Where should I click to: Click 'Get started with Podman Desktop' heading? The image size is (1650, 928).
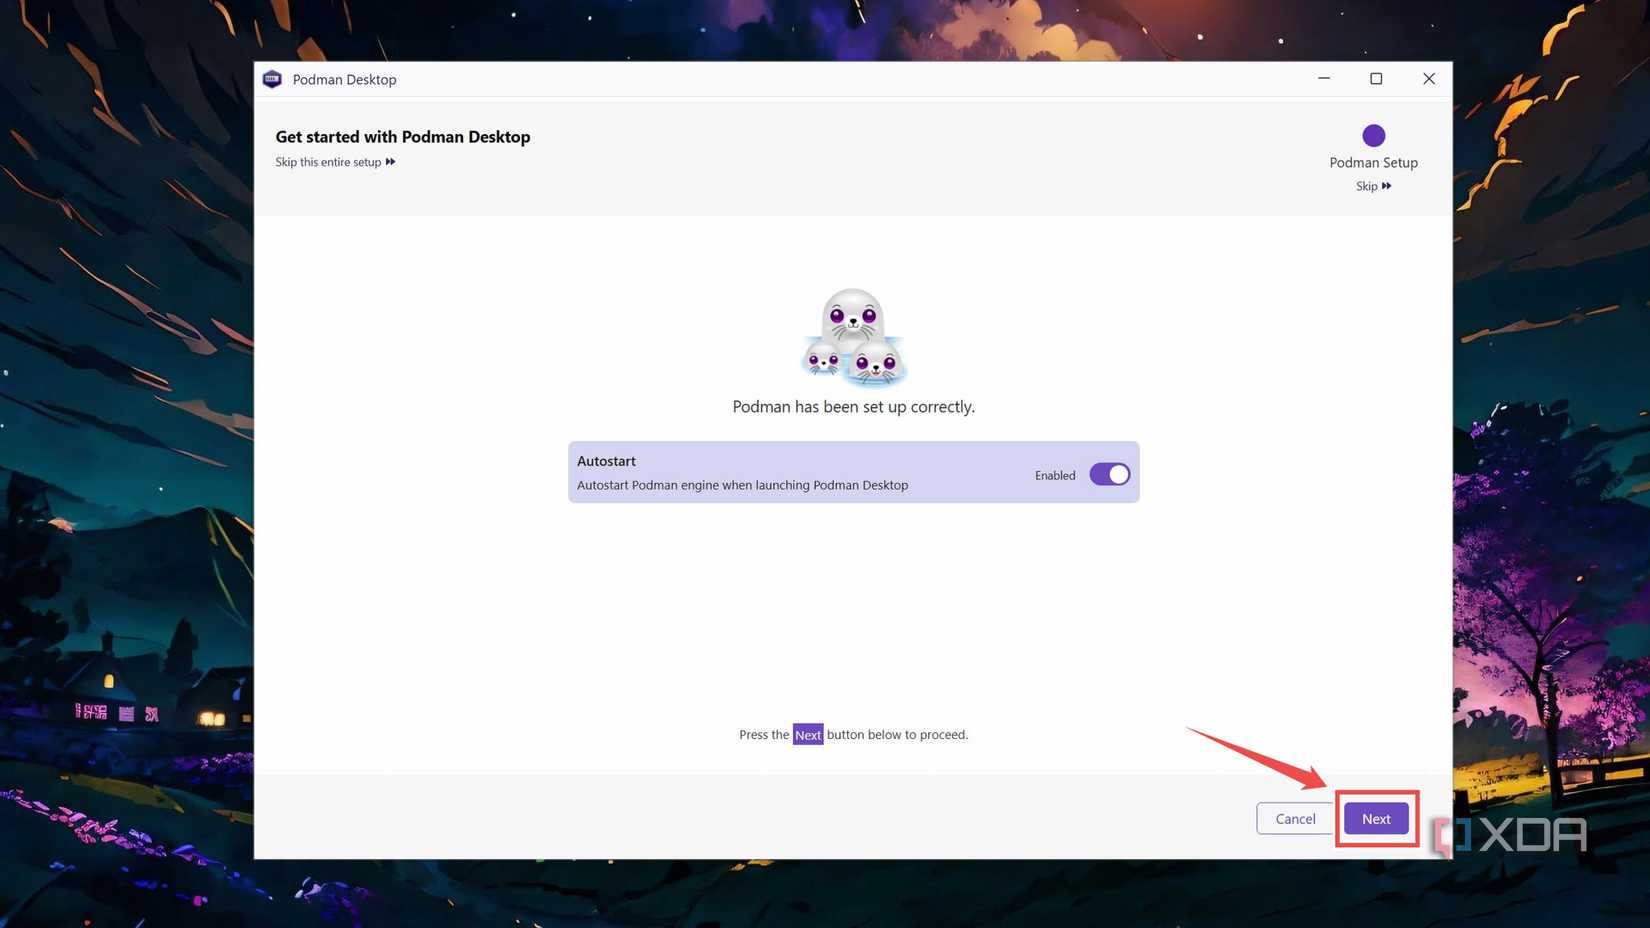(x=403, y=137)
